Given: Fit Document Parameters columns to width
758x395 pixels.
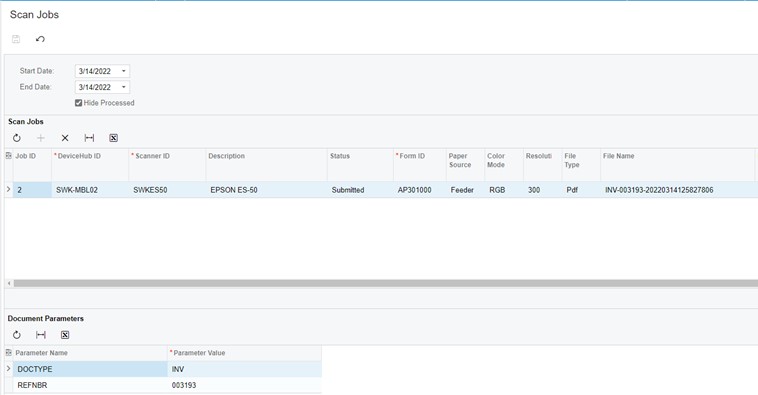Looking at the screenshot, I should click(41, 335).
